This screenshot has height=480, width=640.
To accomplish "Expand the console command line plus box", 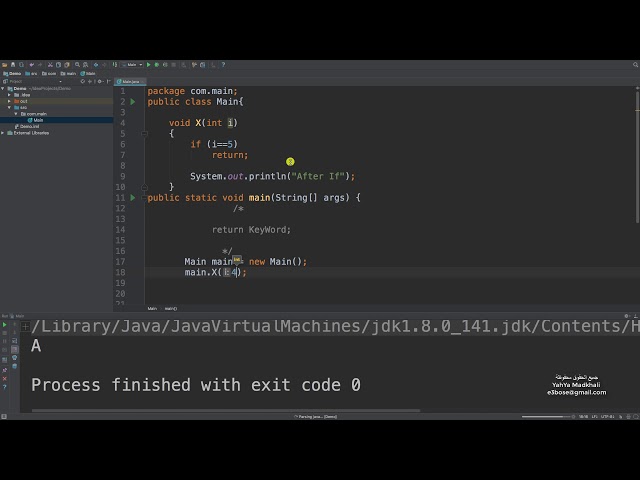I will [25, 326].
